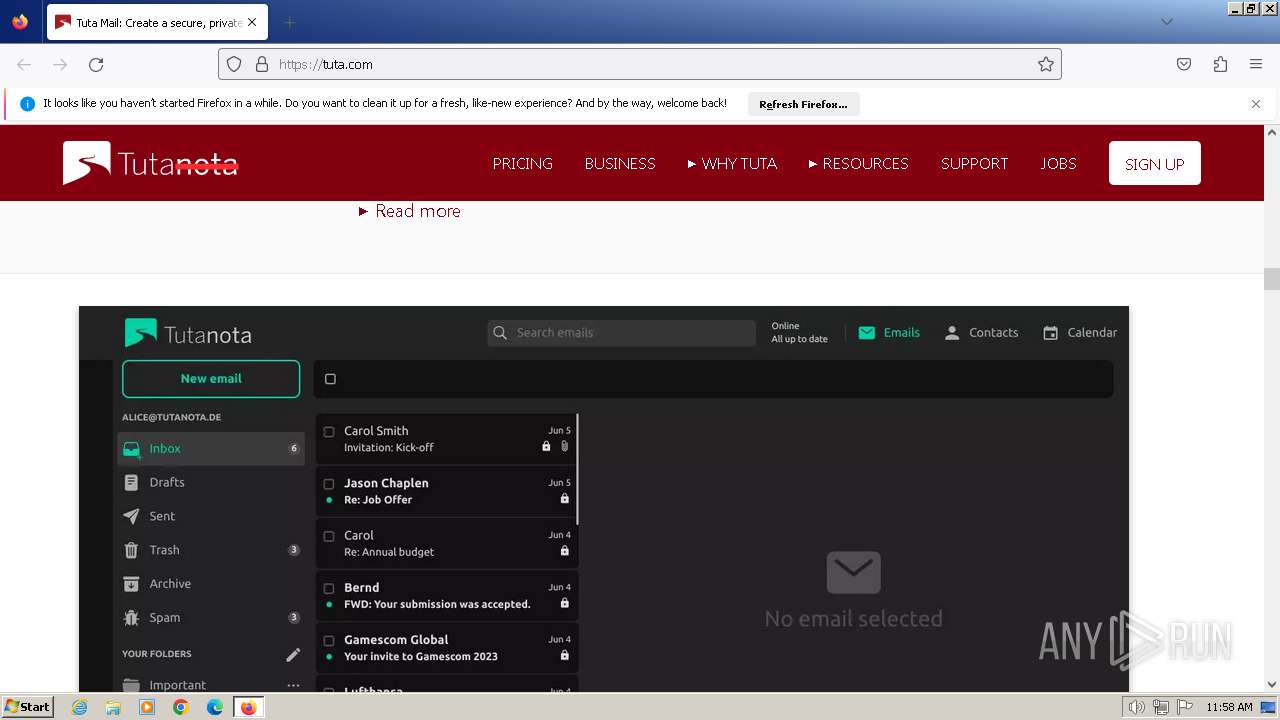Click the Inbox folder icon
This screenshot has width=1280, height=720.
(x=131, y=449)
